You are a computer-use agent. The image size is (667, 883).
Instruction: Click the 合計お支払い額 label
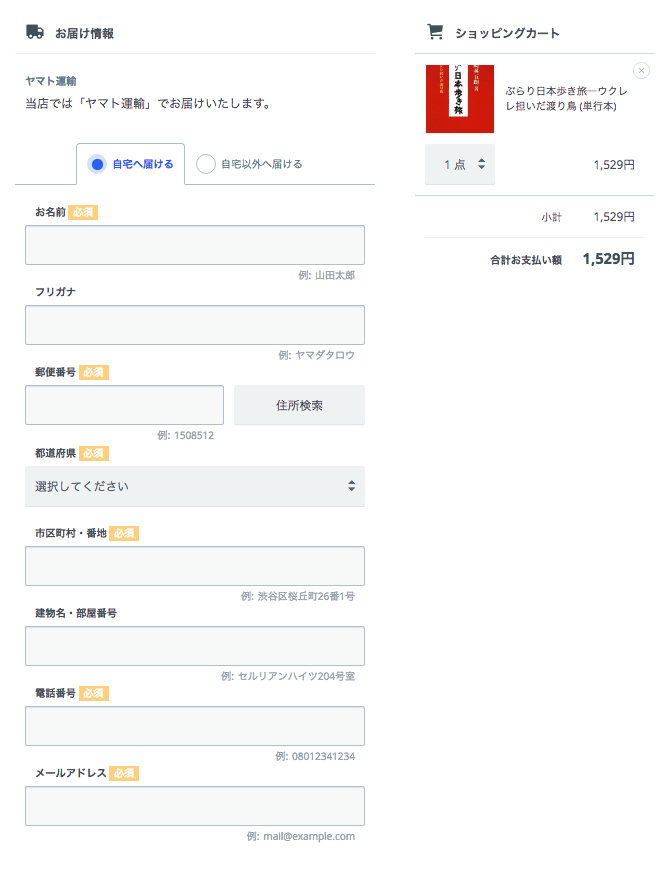pos(526,260)
